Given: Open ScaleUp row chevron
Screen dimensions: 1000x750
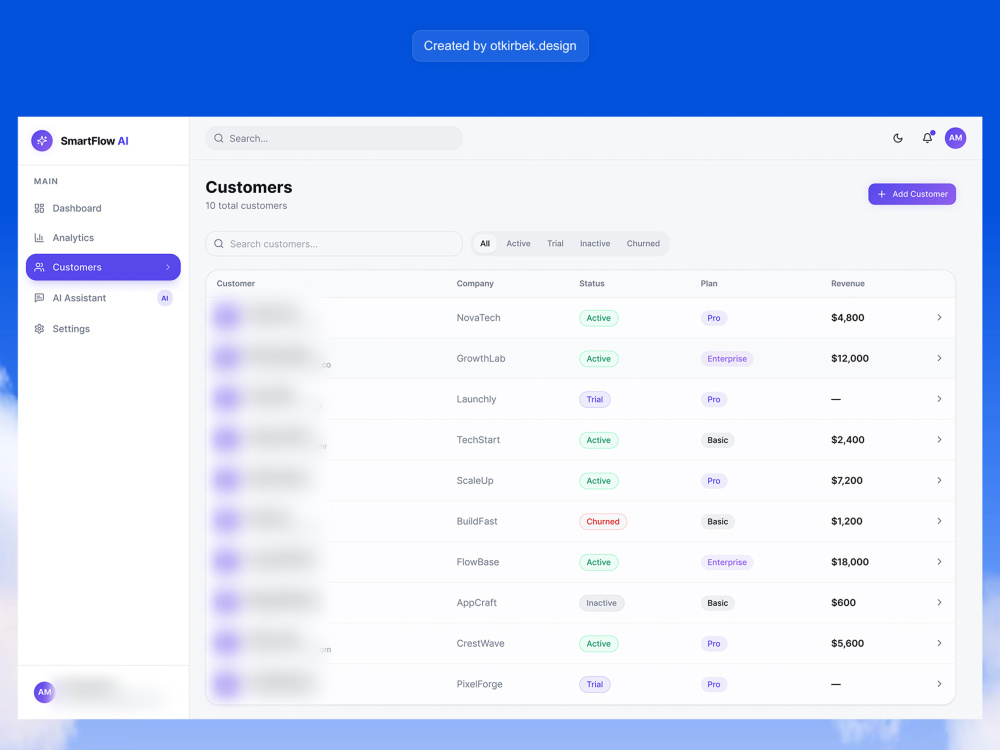Looking at the screenshot, I should pyautogui.click(x=939, y=480).
